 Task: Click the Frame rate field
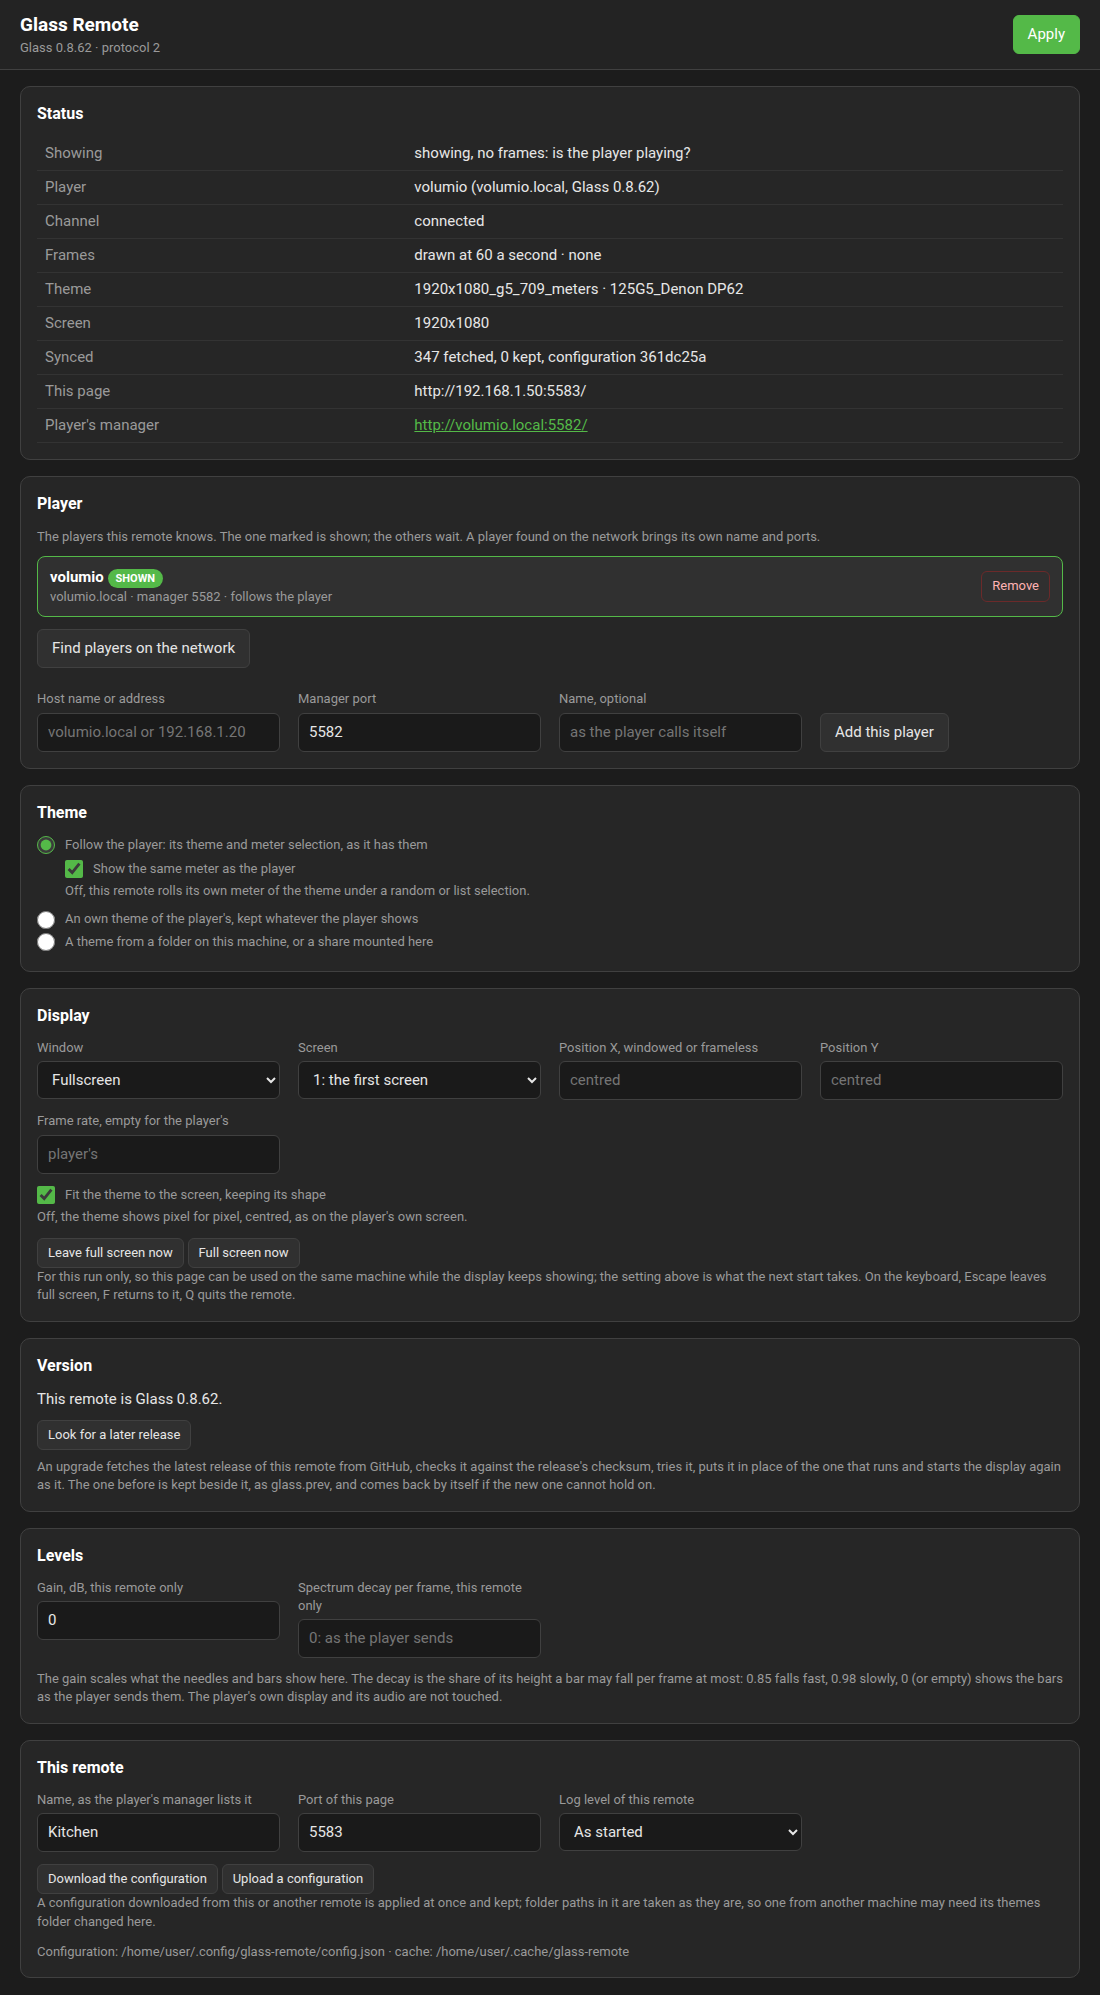[x=158, y=1154]
